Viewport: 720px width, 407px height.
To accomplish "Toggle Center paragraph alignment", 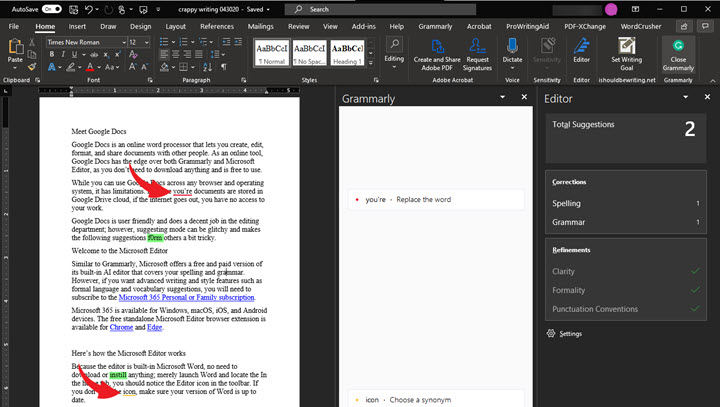I will pyautogui.click(x=175, y=55).
